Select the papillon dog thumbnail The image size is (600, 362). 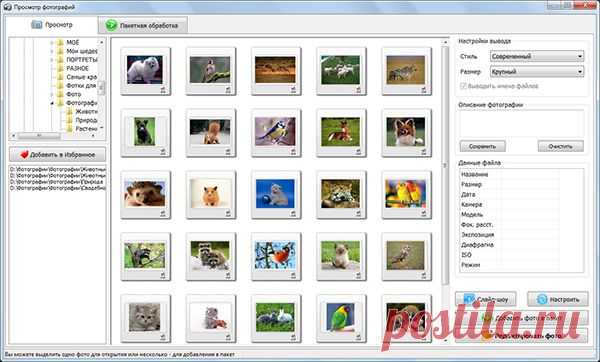406,132
